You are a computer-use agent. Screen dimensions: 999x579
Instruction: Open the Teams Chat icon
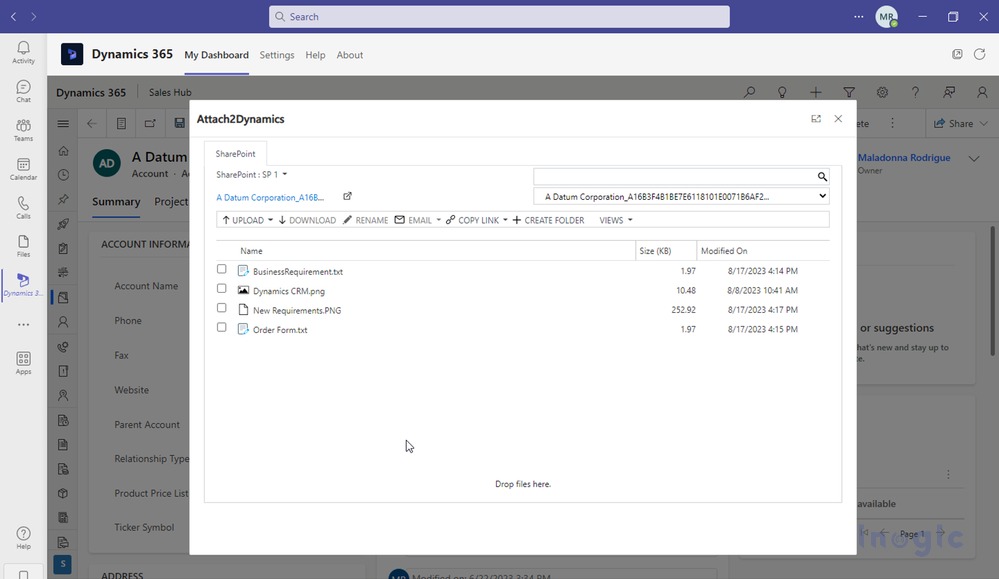click(x=23, y=91)
